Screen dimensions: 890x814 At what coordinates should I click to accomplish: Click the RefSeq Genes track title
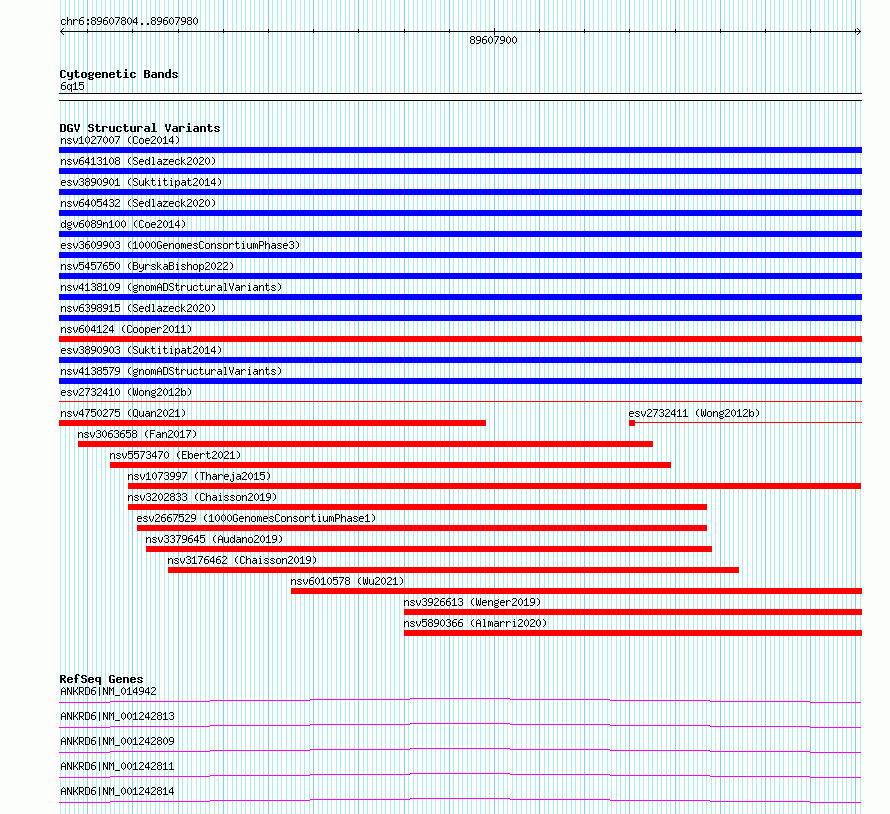tap(101, 679)
